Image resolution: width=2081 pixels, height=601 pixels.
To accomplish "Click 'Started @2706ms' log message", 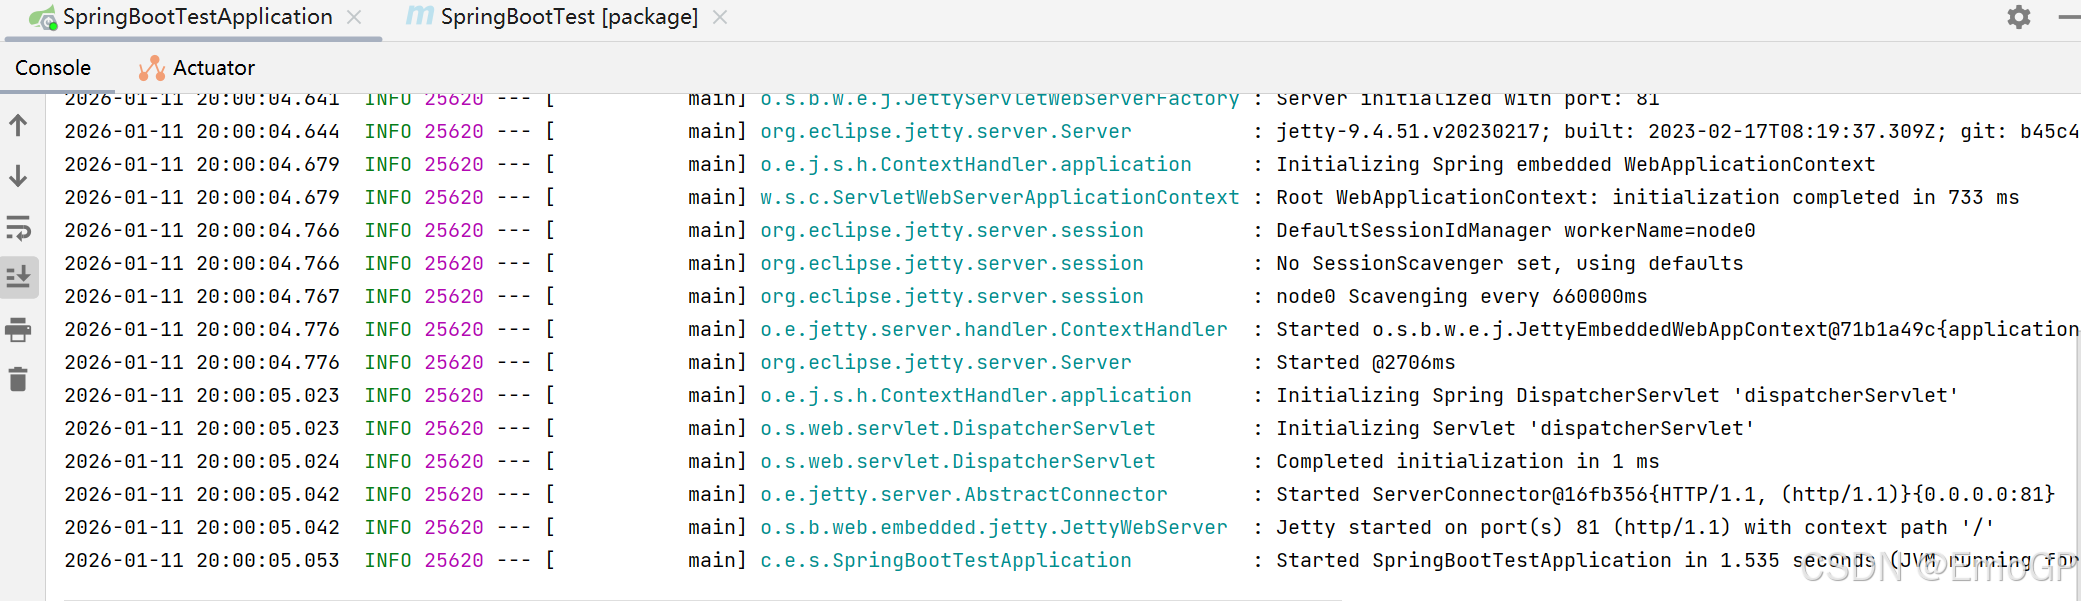I will click(x=1366, y=362).
